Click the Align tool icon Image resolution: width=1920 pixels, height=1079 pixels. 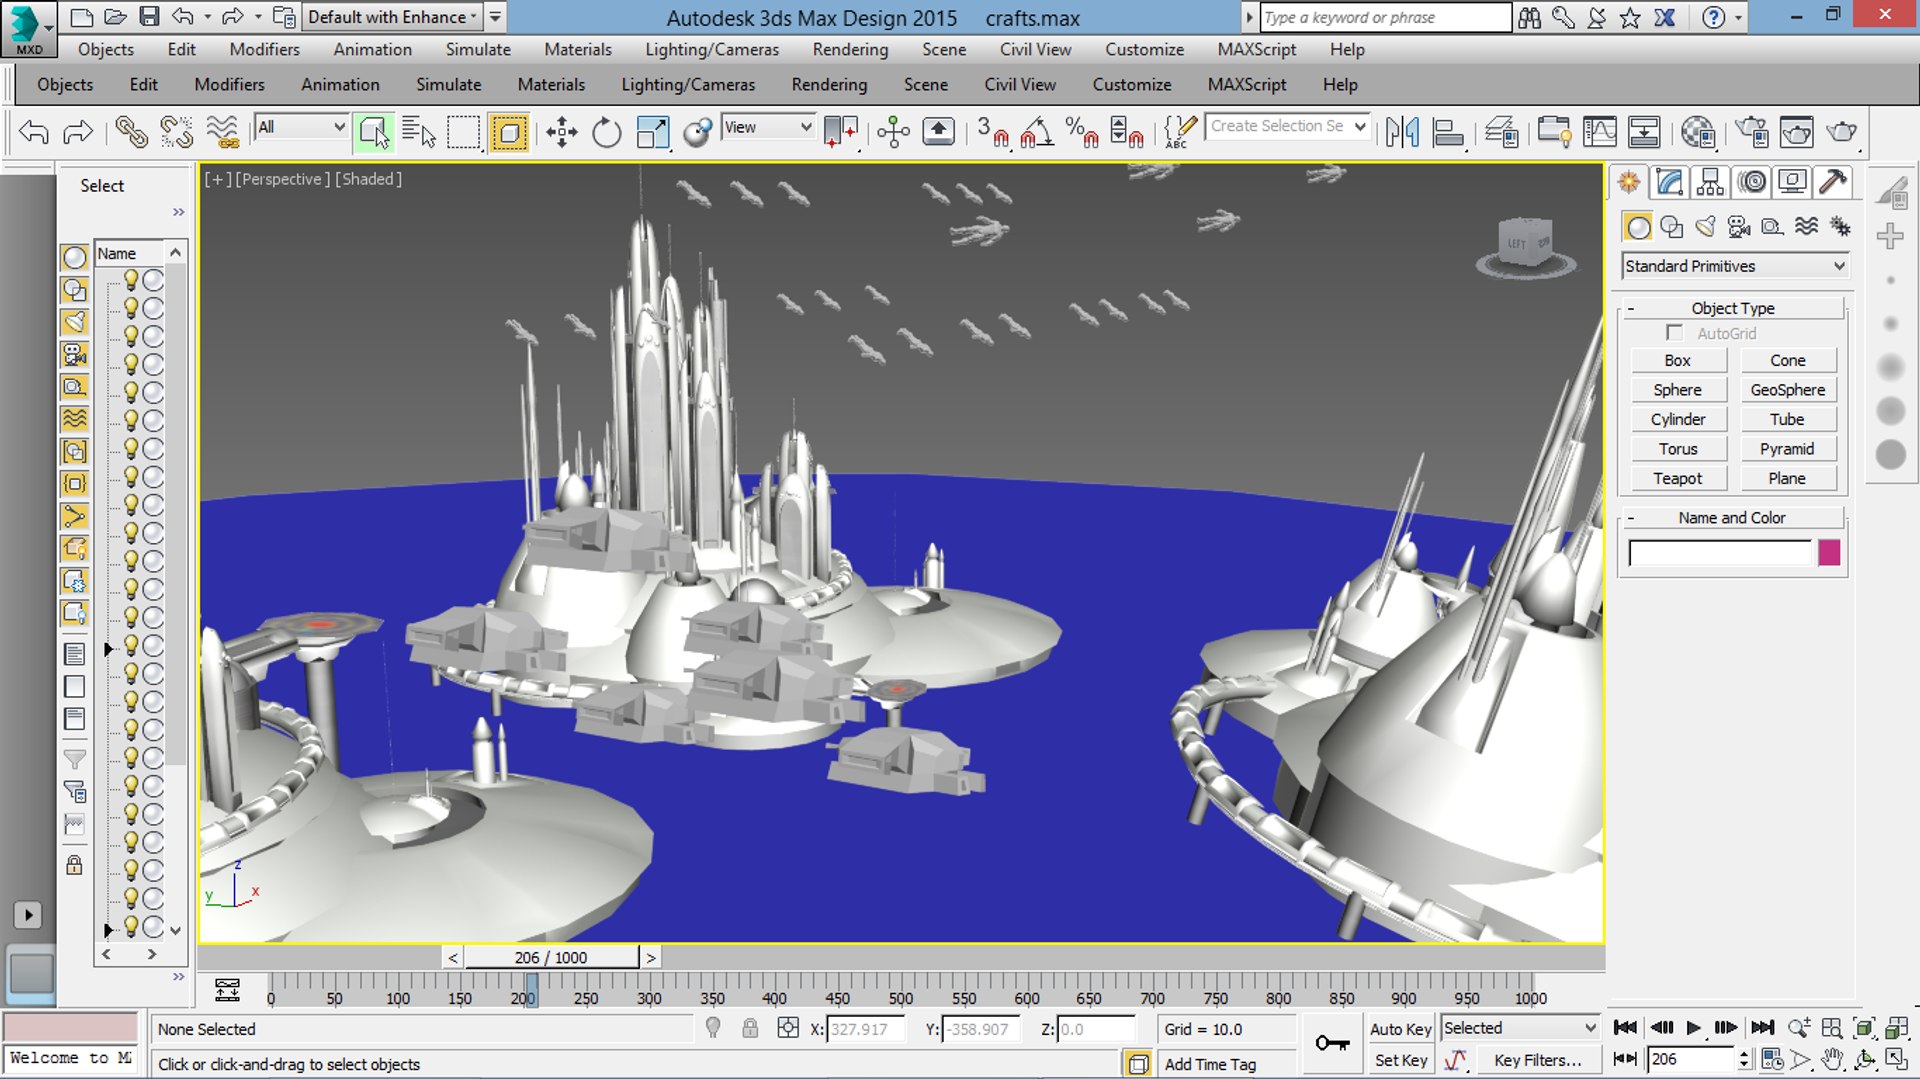[x=1448, y=132]
